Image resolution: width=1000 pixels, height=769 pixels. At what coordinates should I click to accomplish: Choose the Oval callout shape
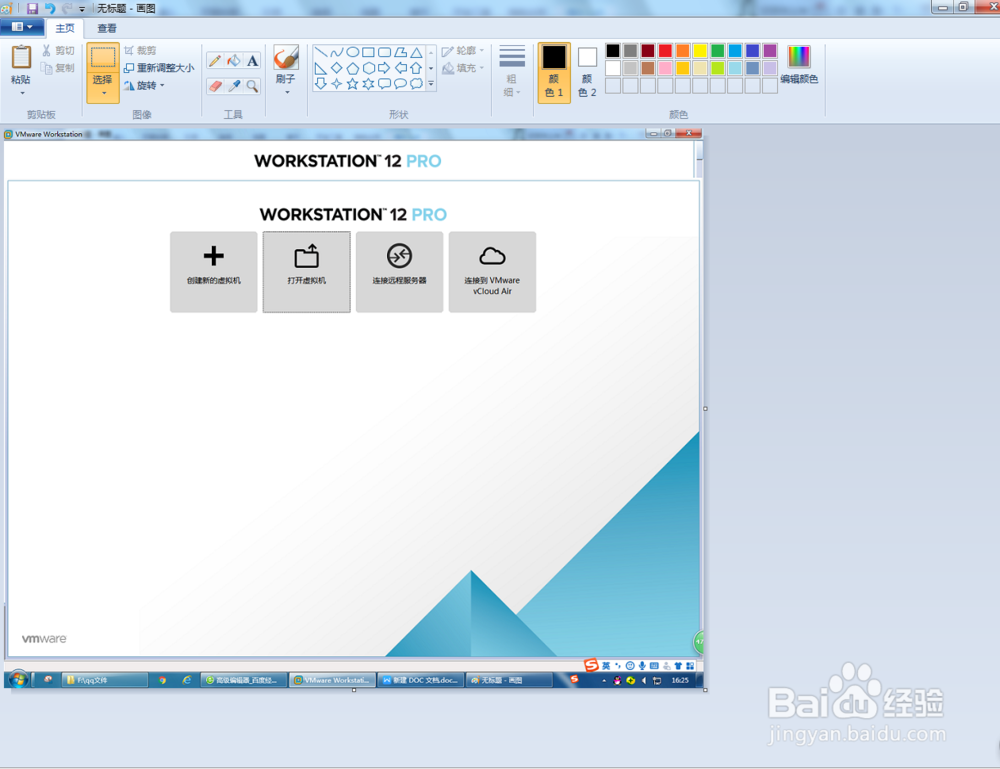click(x=401, y=84)
